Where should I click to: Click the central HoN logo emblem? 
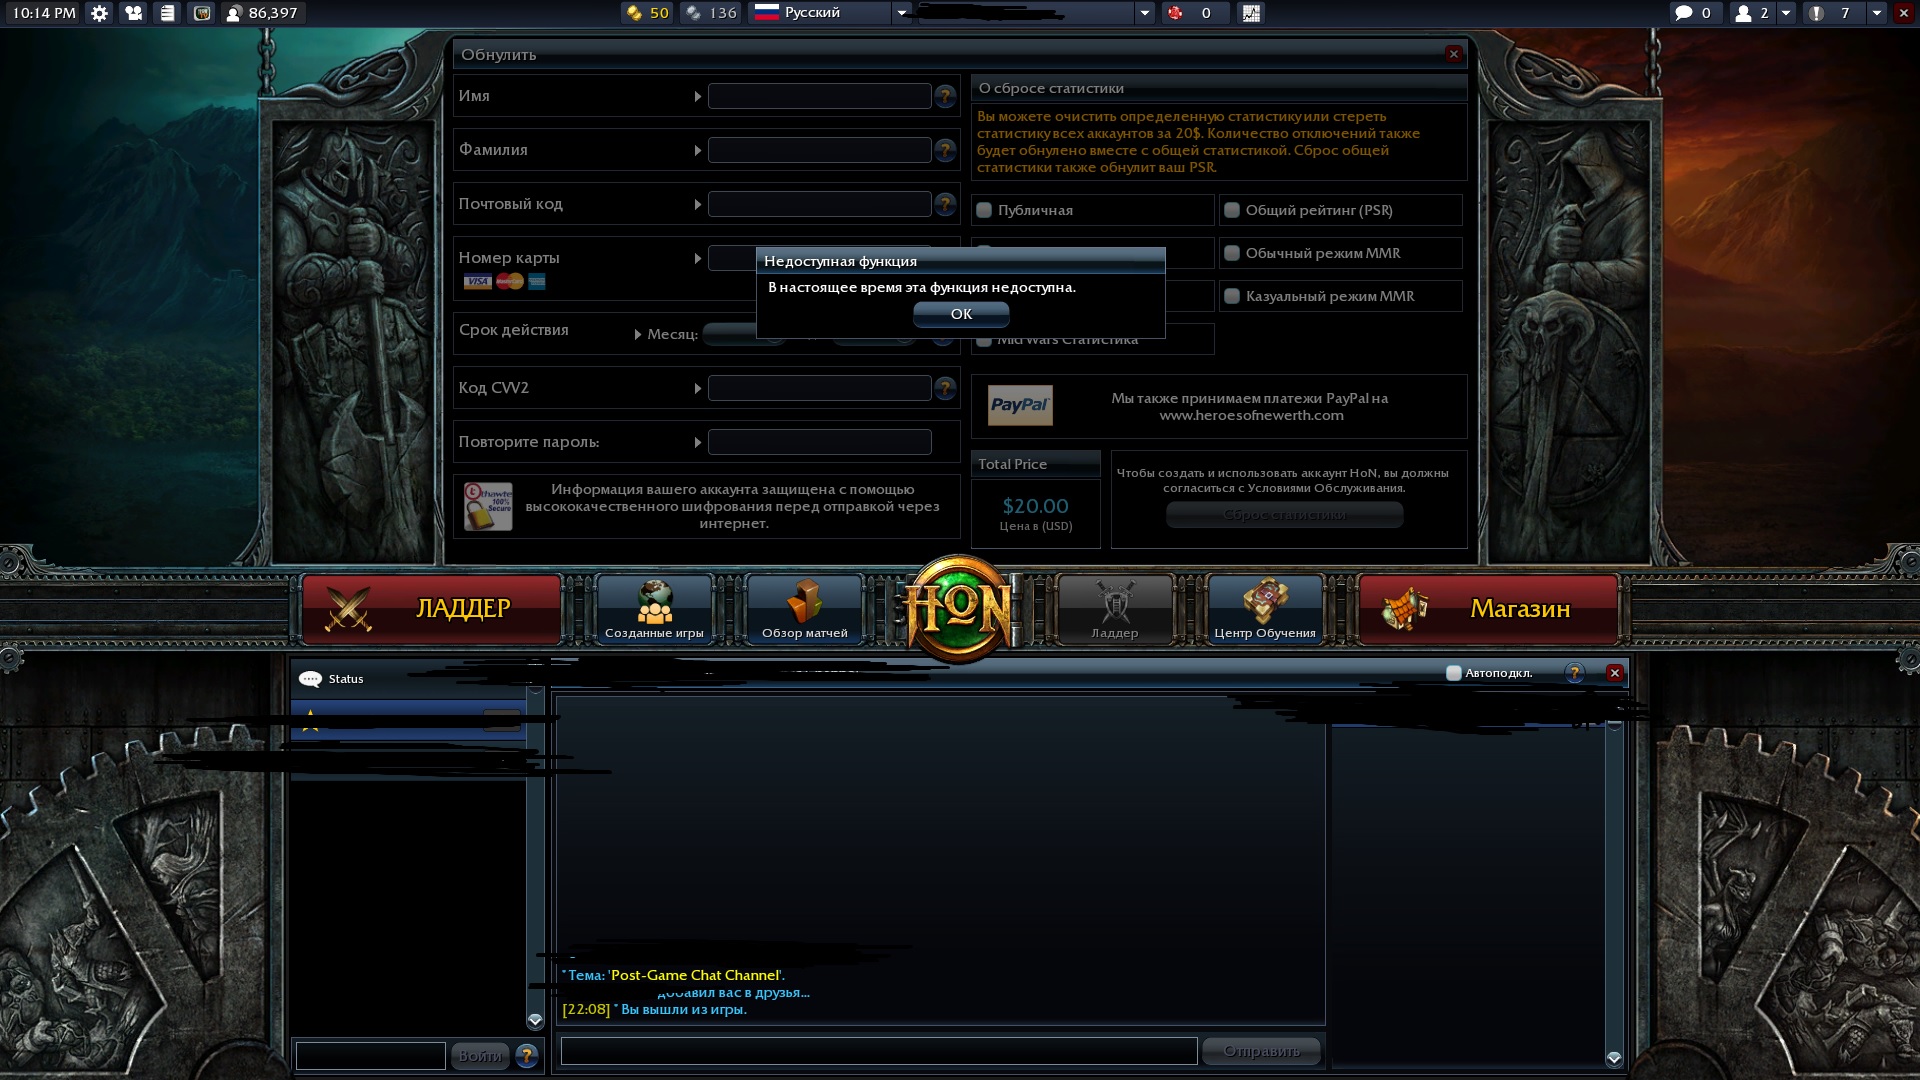[958, 608]
